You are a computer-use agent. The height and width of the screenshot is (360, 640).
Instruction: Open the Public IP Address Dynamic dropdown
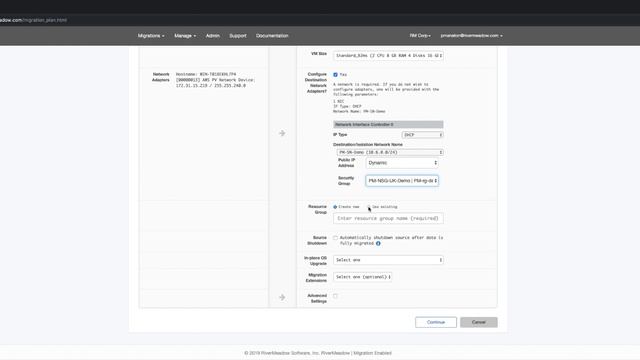coord(402,163)
